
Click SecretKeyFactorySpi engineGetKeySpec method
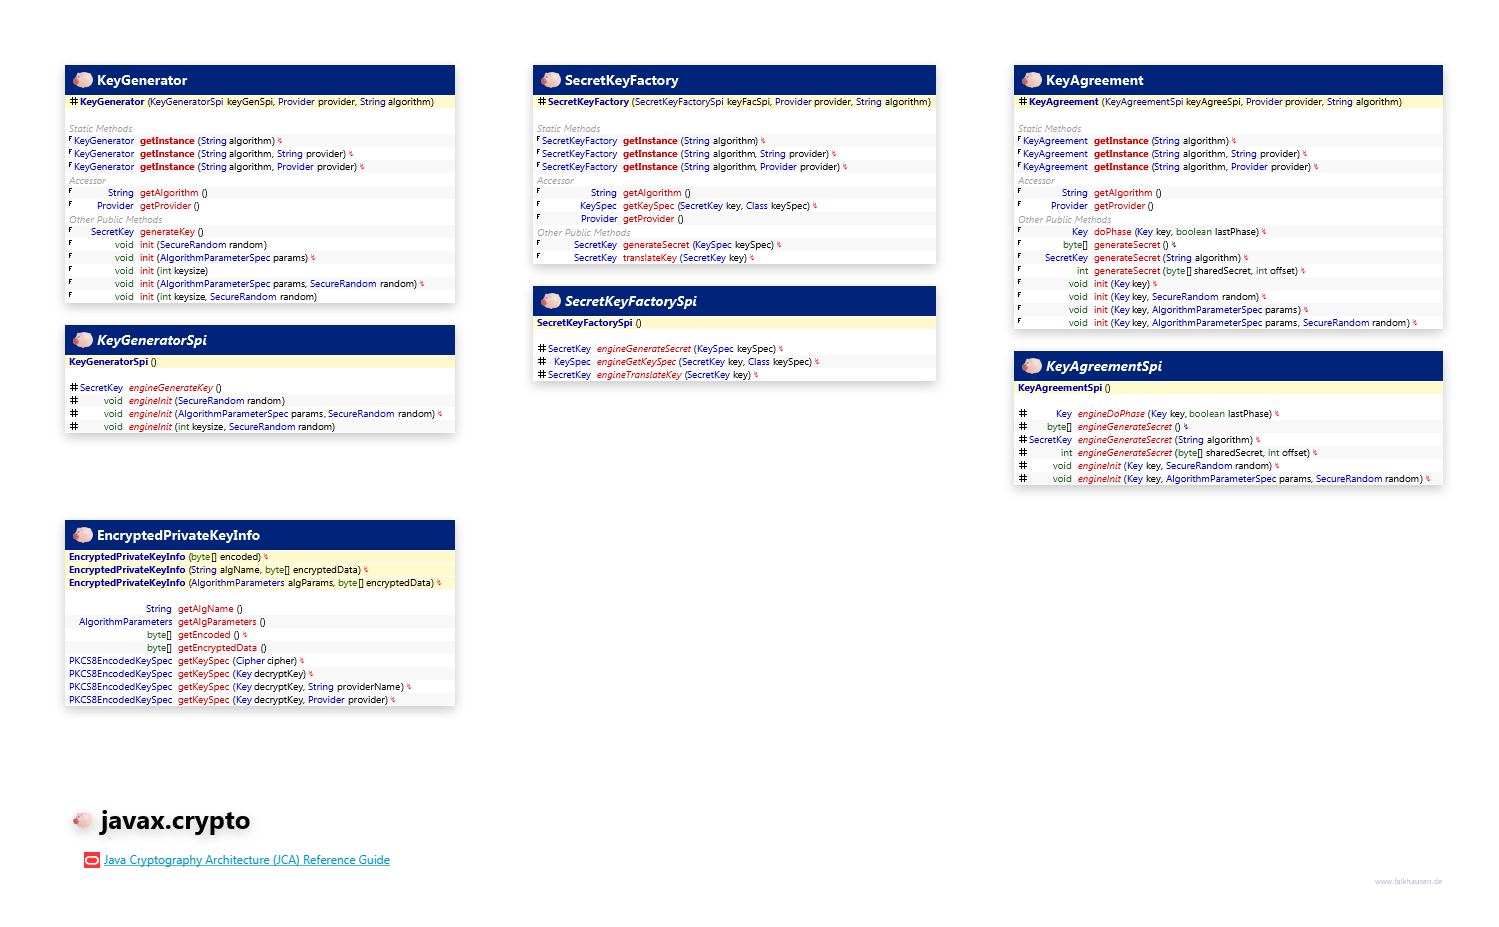click(x=734, y=362)
